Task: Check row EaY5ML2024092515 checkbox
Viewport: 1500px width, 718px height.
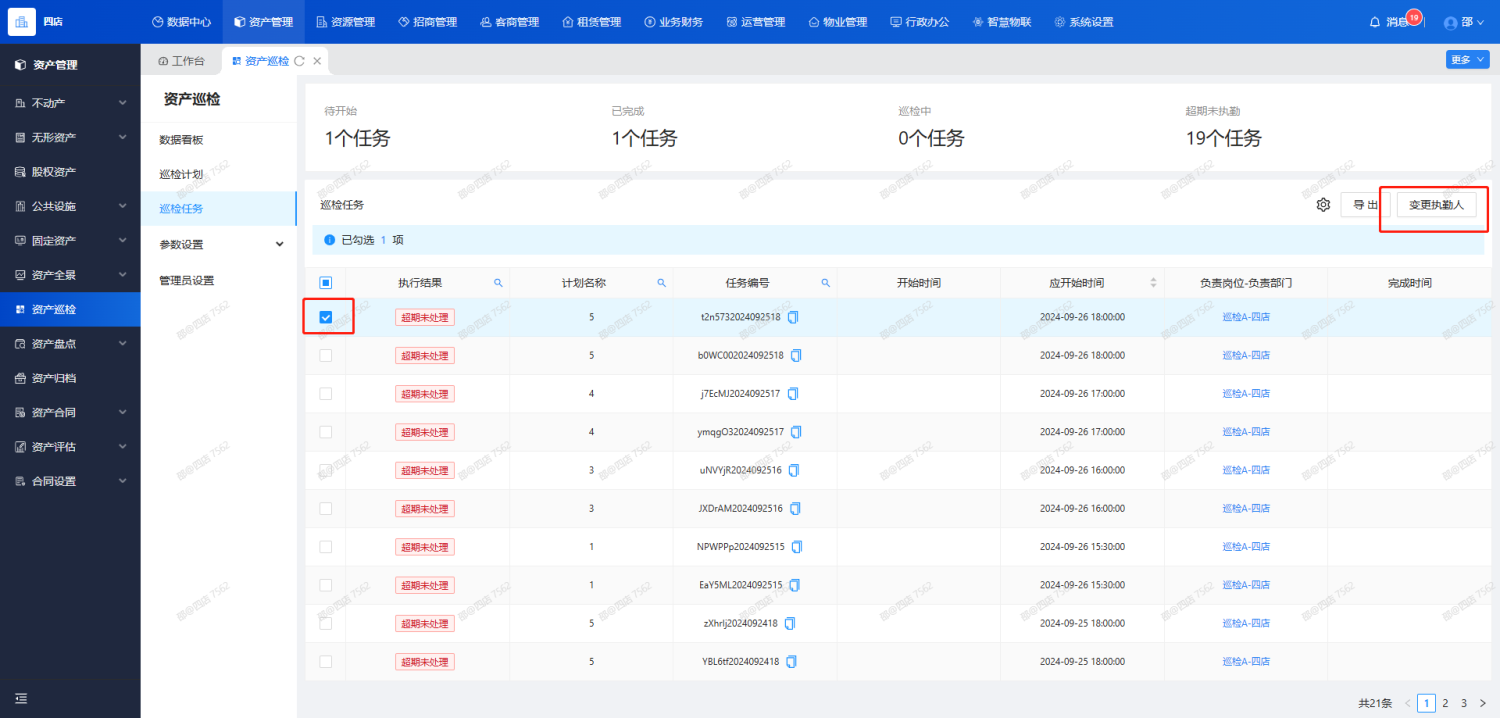Action: tap(325, 585)
